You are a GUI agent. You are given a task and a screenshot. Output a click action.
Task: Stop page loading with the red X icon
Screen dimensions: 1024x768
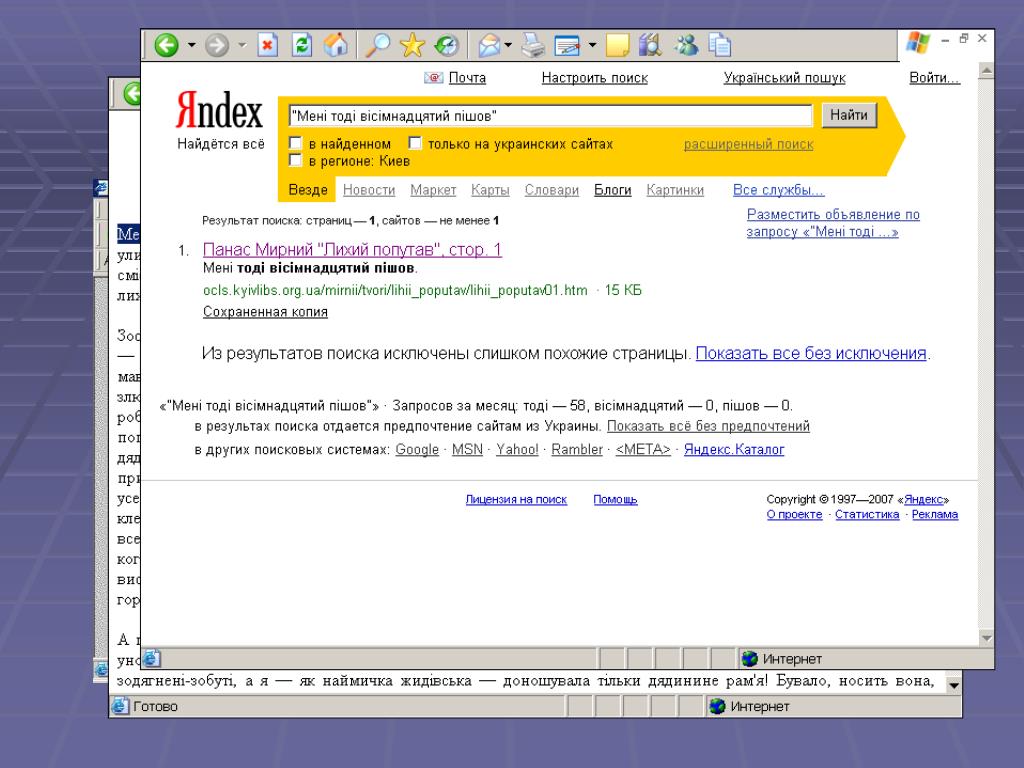point(267,45)
